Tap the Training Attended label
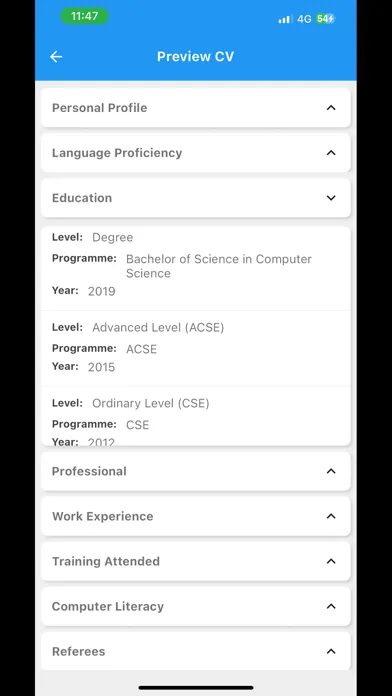The image size is (392, 696). click(x=106, y=561)
